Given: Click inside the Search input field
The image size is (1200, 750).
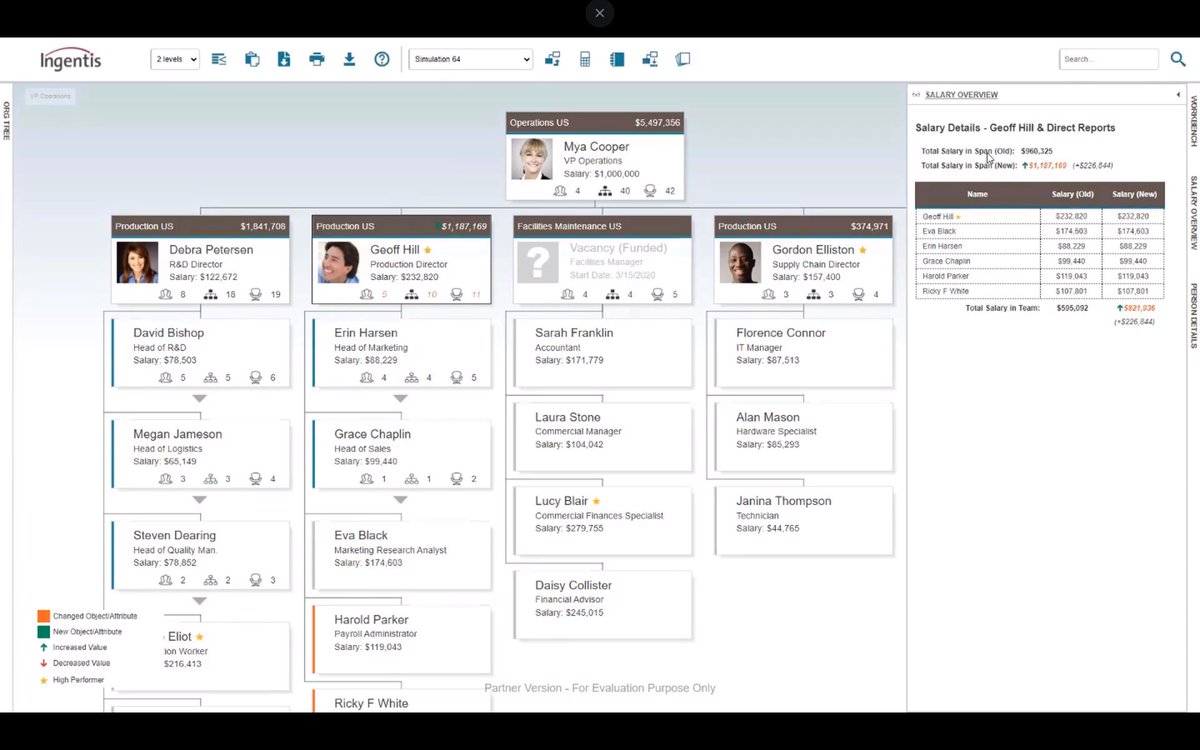Looking at the screenshot, I should coord(1108,59).
